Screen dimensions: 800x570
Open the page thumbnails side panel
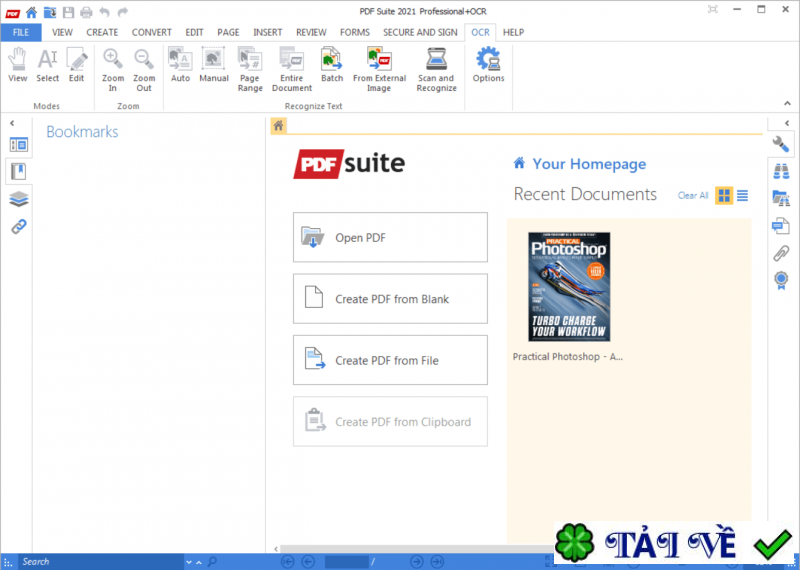(19, 145)
